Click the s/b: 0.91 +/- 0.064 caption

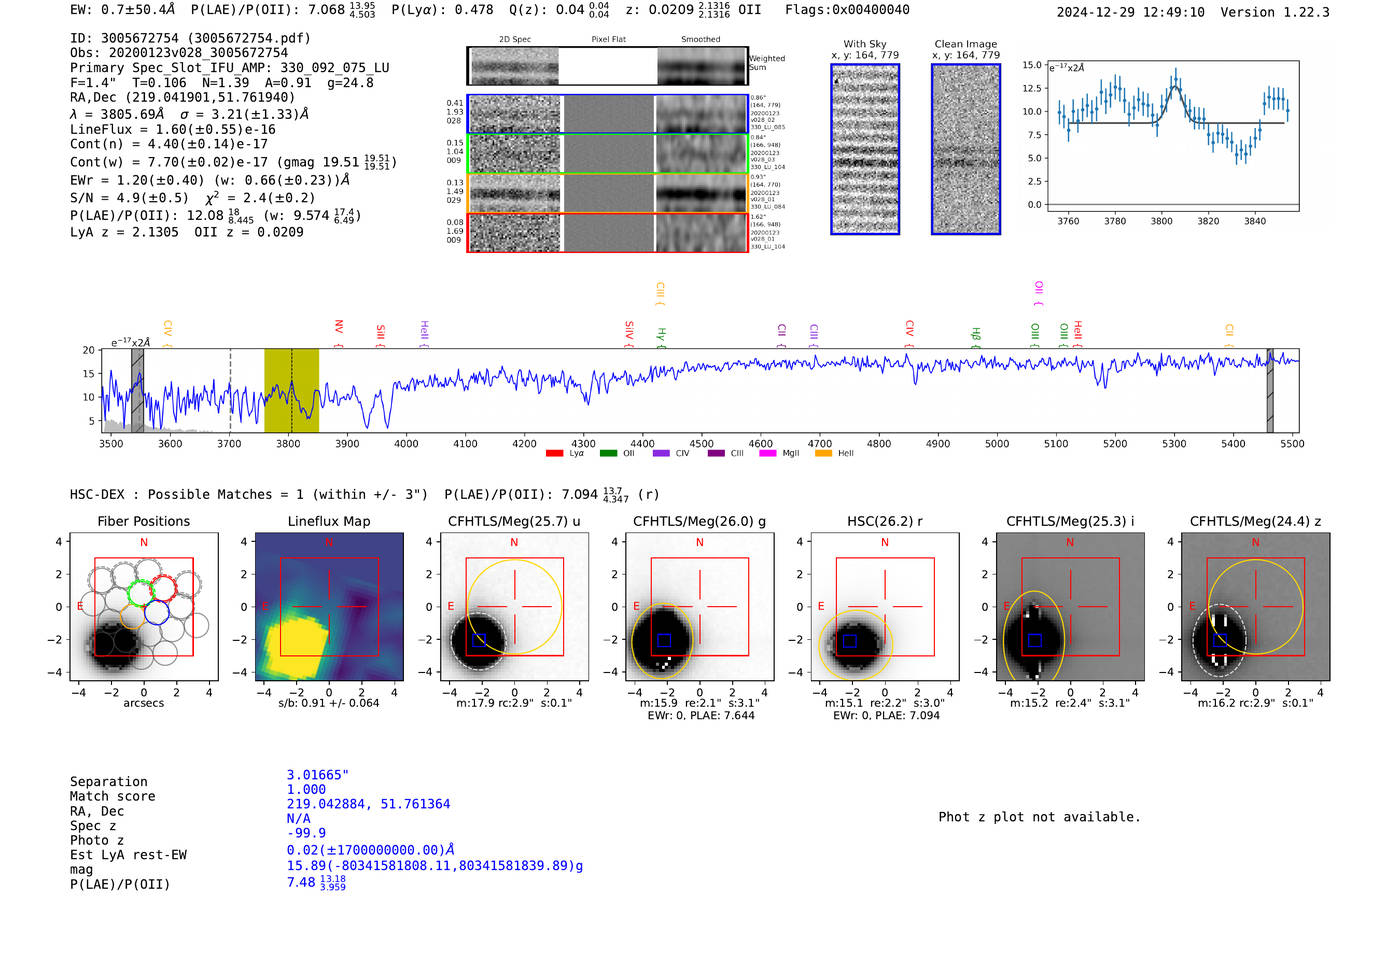329,703
